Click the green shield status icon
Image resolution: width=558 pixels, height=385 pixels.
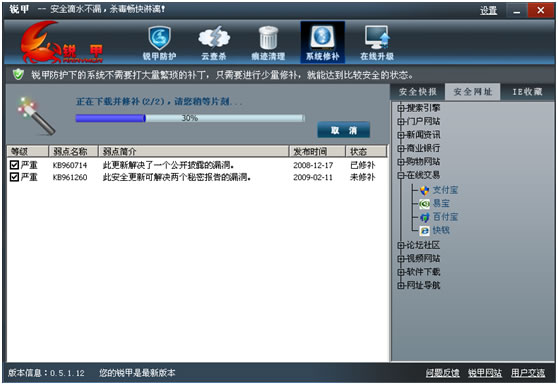click(18, 74)
